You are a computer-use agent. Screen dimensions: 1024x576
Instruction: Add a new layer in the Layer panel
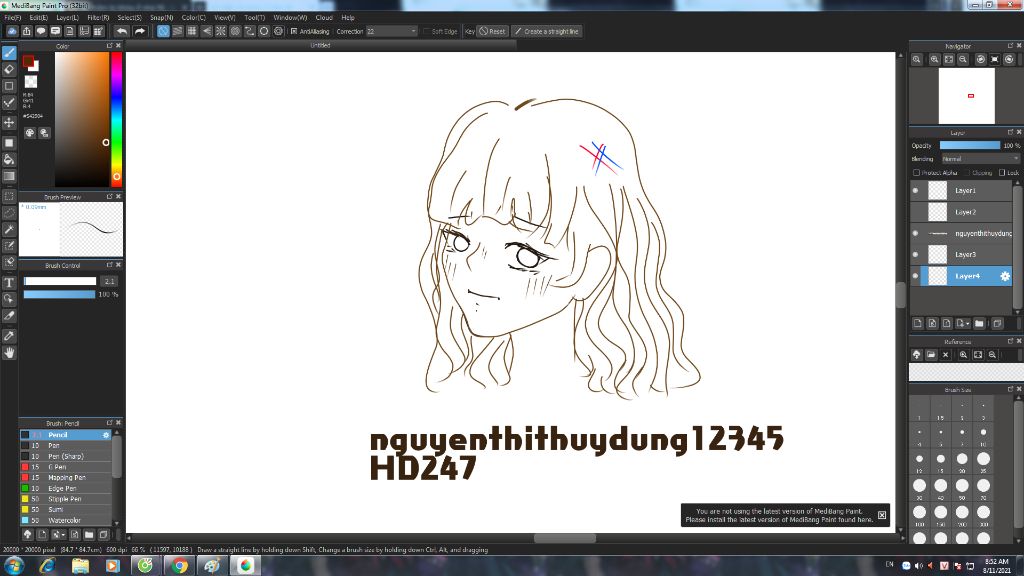(x=918, y=323)
